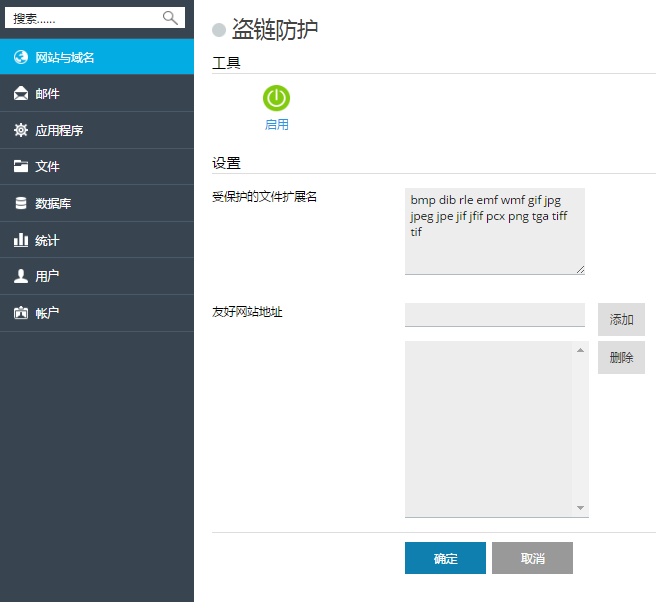This screenshot has height=602, width=656.
Task: Confirm settings with the 确定 button
Action: tap(445, 558)
